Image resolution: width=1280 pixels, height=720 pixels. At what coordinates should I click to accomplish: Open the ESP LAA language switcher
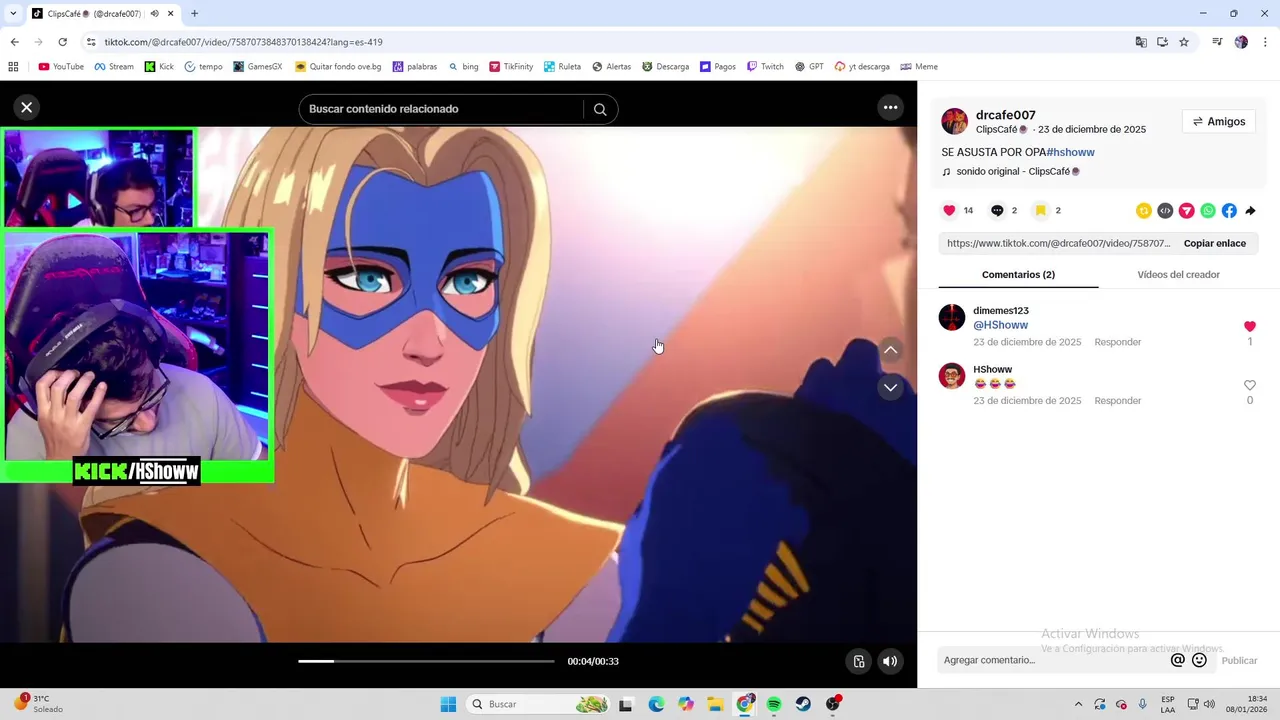[x=1168, y=704]
